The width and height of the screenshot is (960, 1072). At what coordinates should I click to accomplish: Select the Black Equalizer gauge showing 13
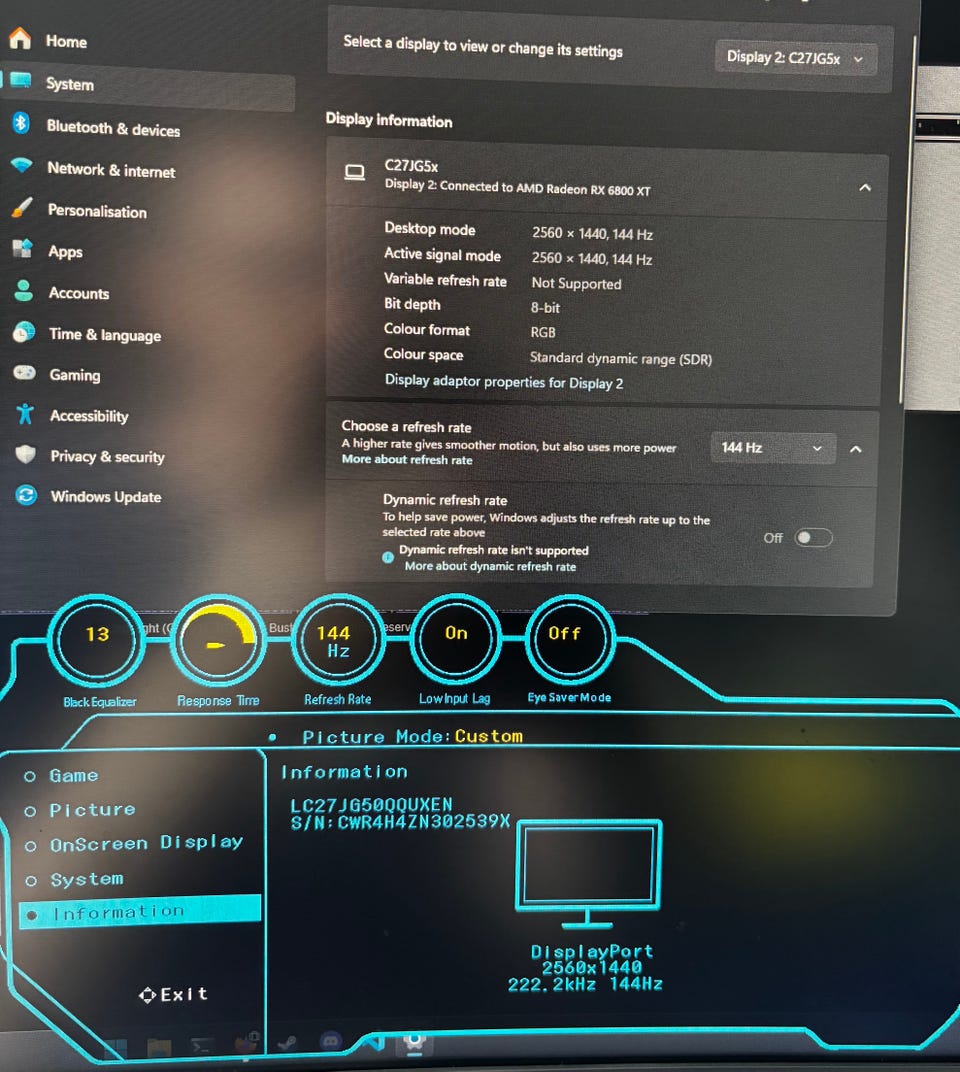[x=96, y=640]
